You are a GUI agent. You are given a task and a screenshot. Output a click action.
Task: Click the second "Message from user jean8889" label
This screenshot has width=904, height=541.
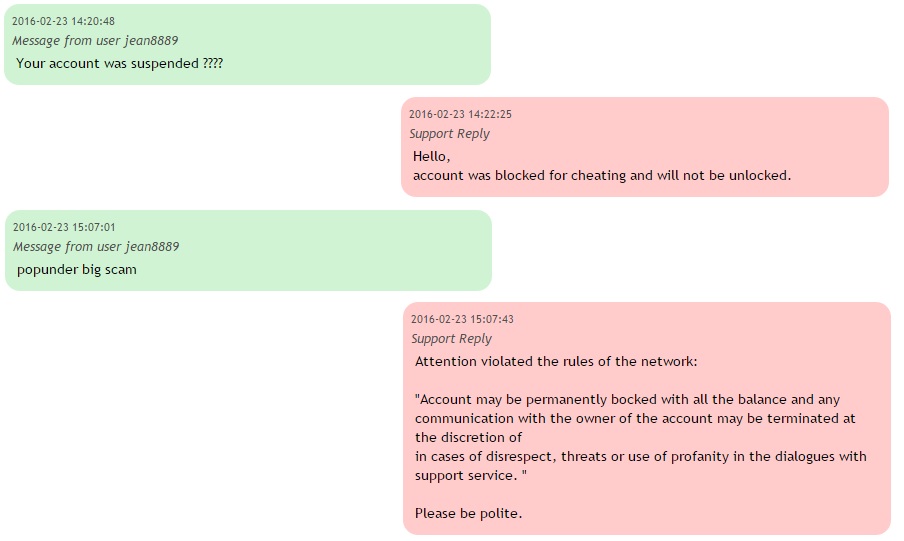click(x=96, y=247)
